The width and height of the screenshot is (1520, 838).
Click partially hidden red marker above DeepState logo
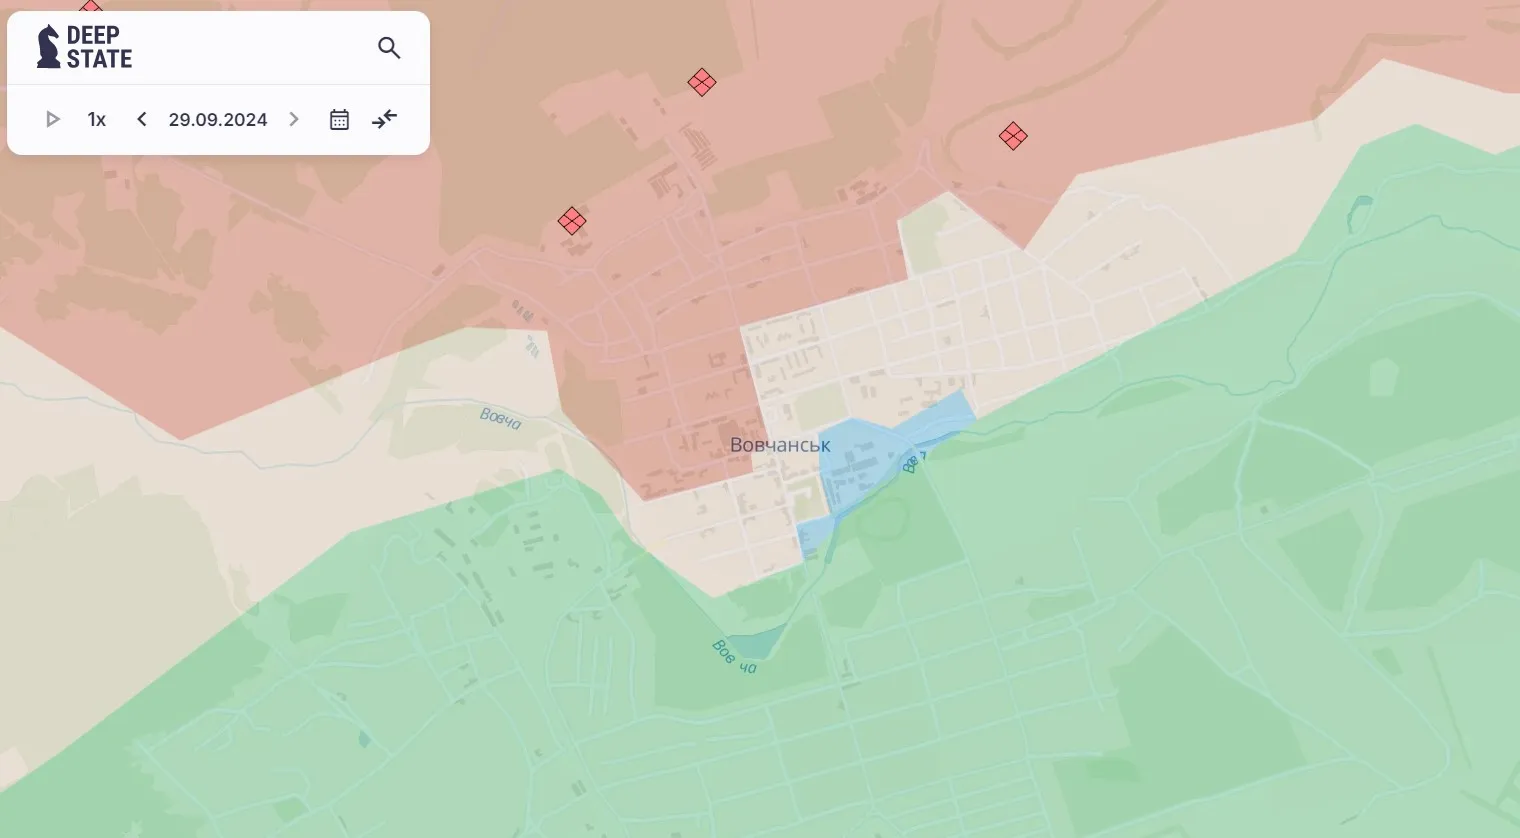pos(91,8)
